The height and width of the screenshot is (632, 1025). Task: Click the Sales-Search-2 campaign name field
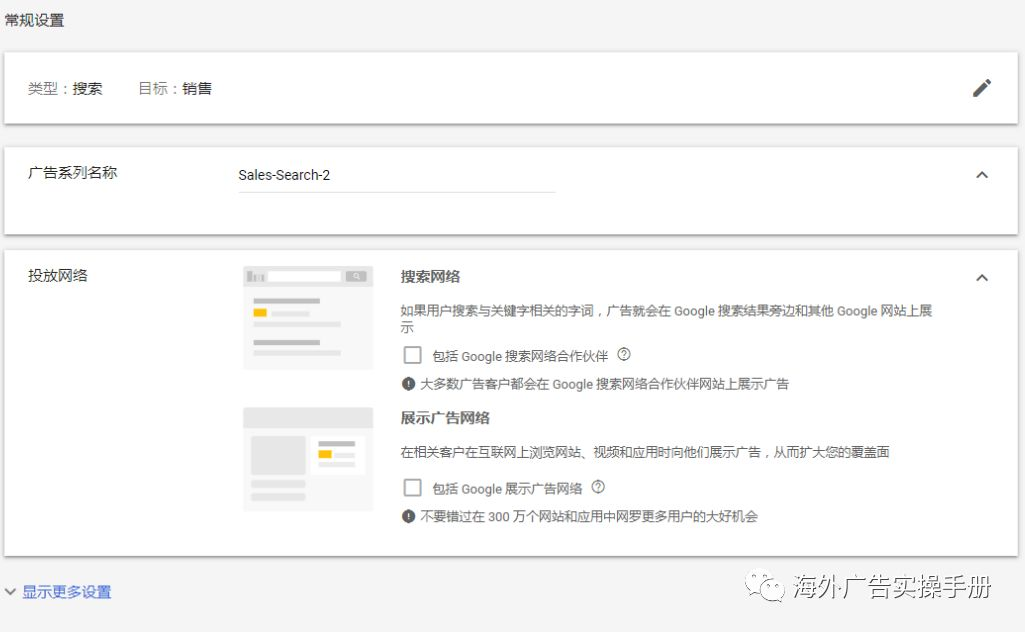pyautogui.click(x=396, y=175)
